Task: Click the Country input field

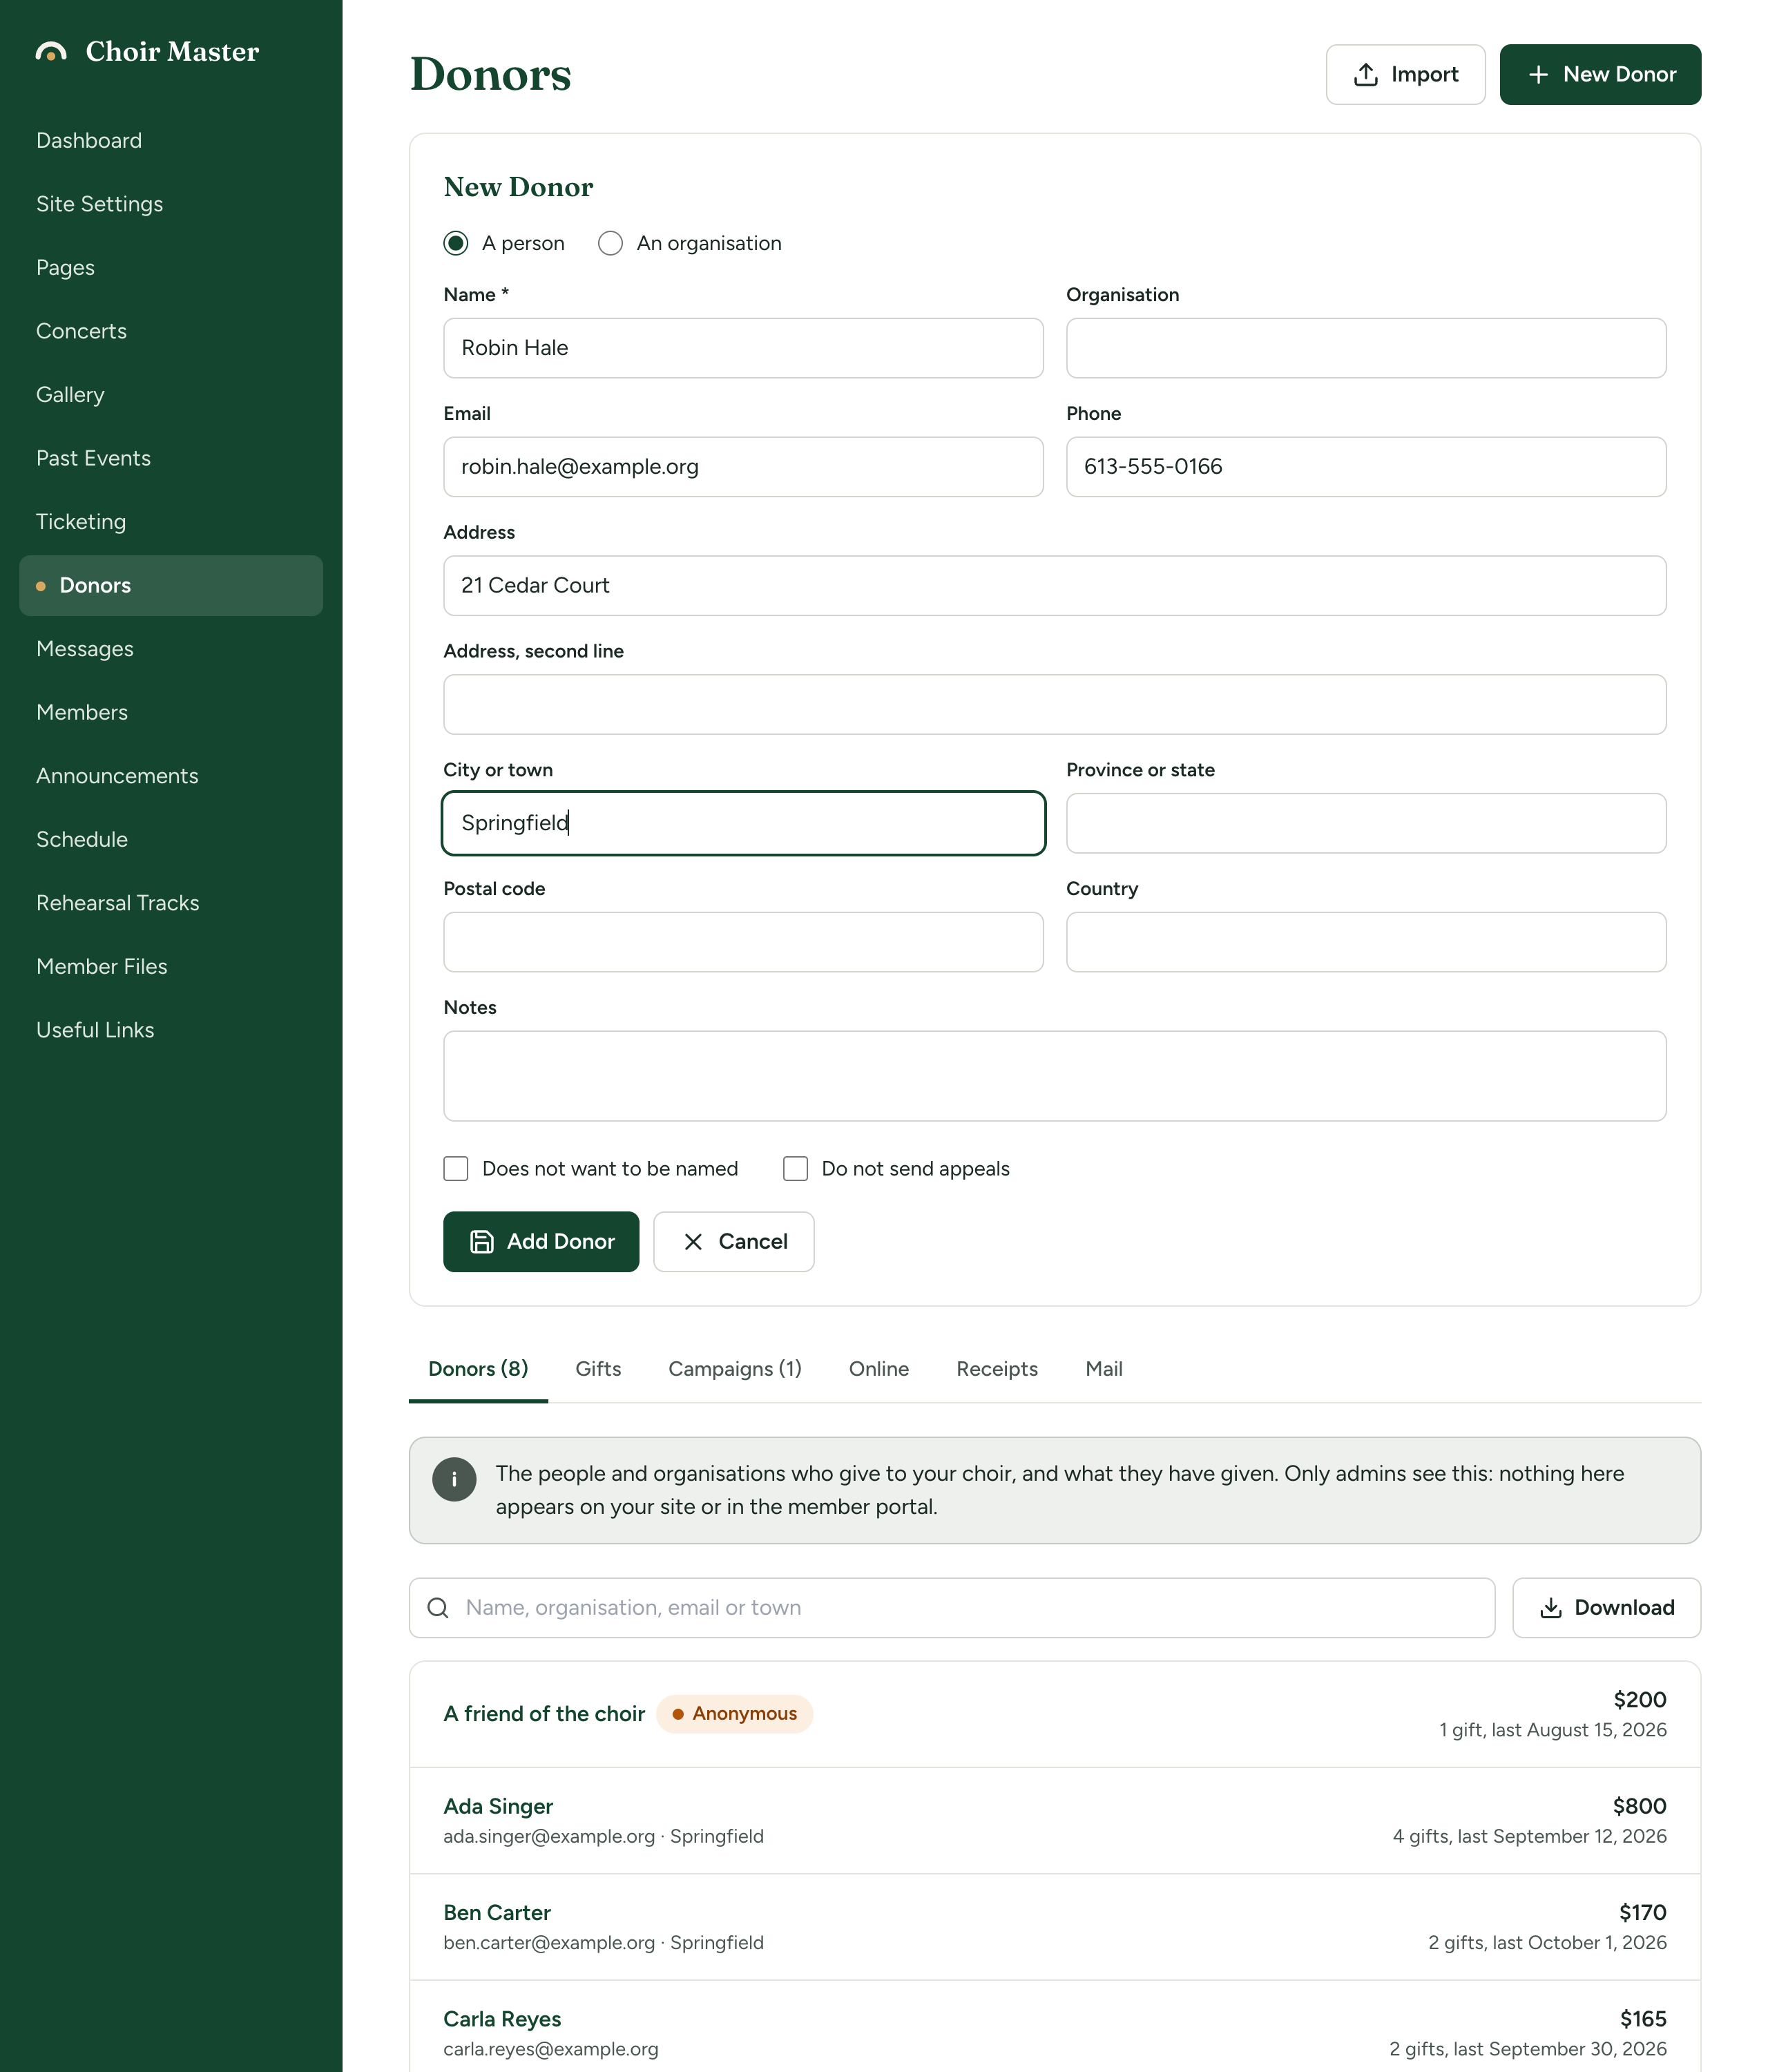Action: [1366, 942]
